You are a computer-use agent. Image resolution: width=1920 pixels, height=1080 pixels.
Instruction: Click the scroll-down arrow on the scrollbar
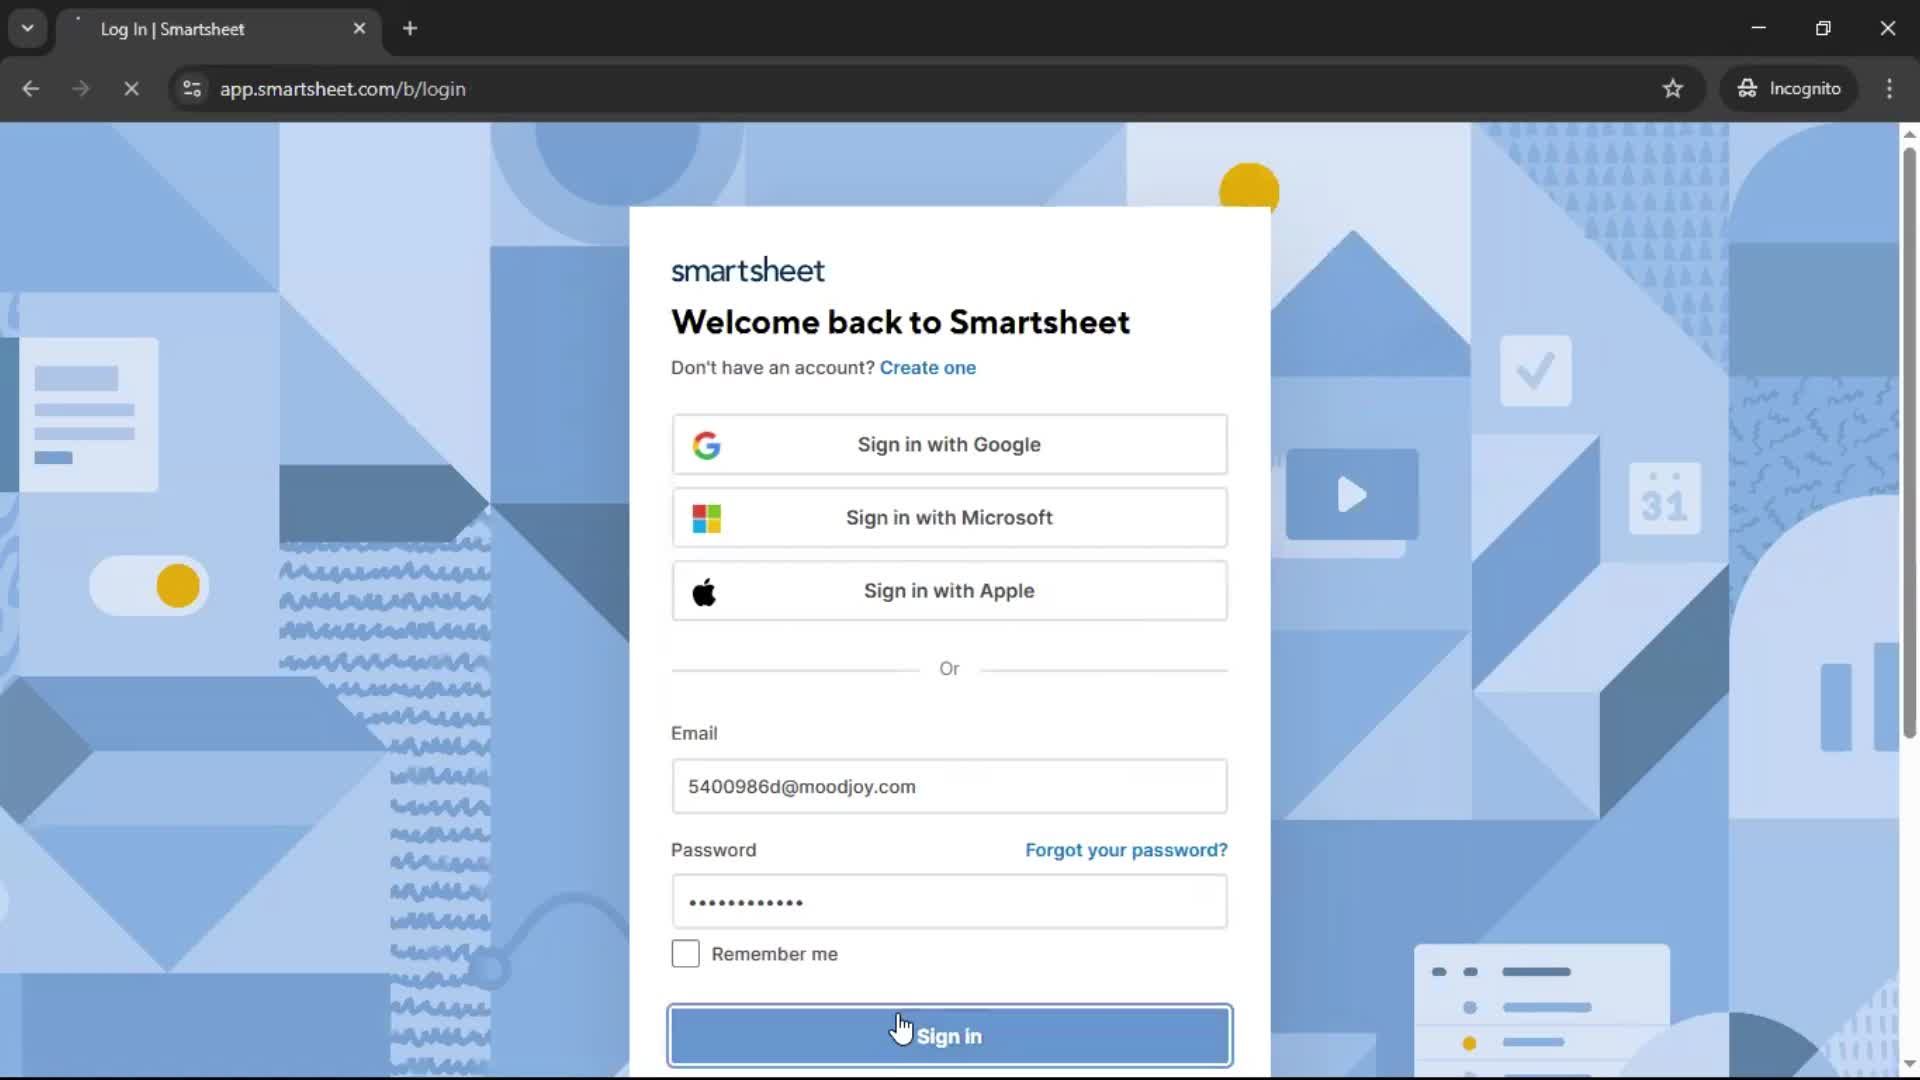[x=1908, y=1064]
